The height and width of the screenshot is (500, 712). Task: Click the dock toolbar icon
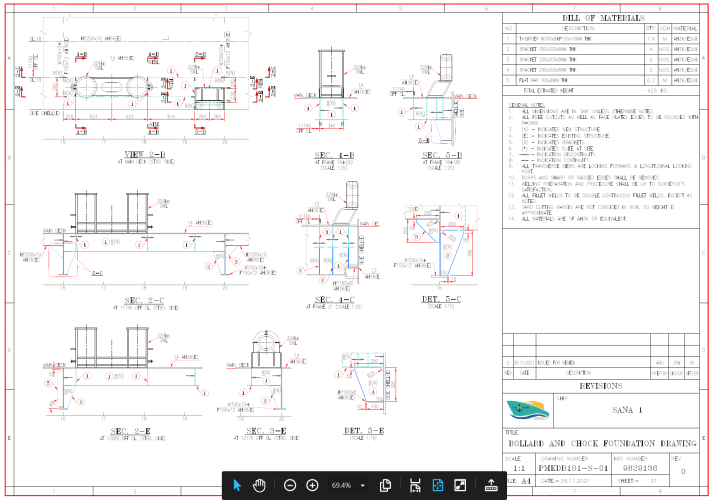491,485
